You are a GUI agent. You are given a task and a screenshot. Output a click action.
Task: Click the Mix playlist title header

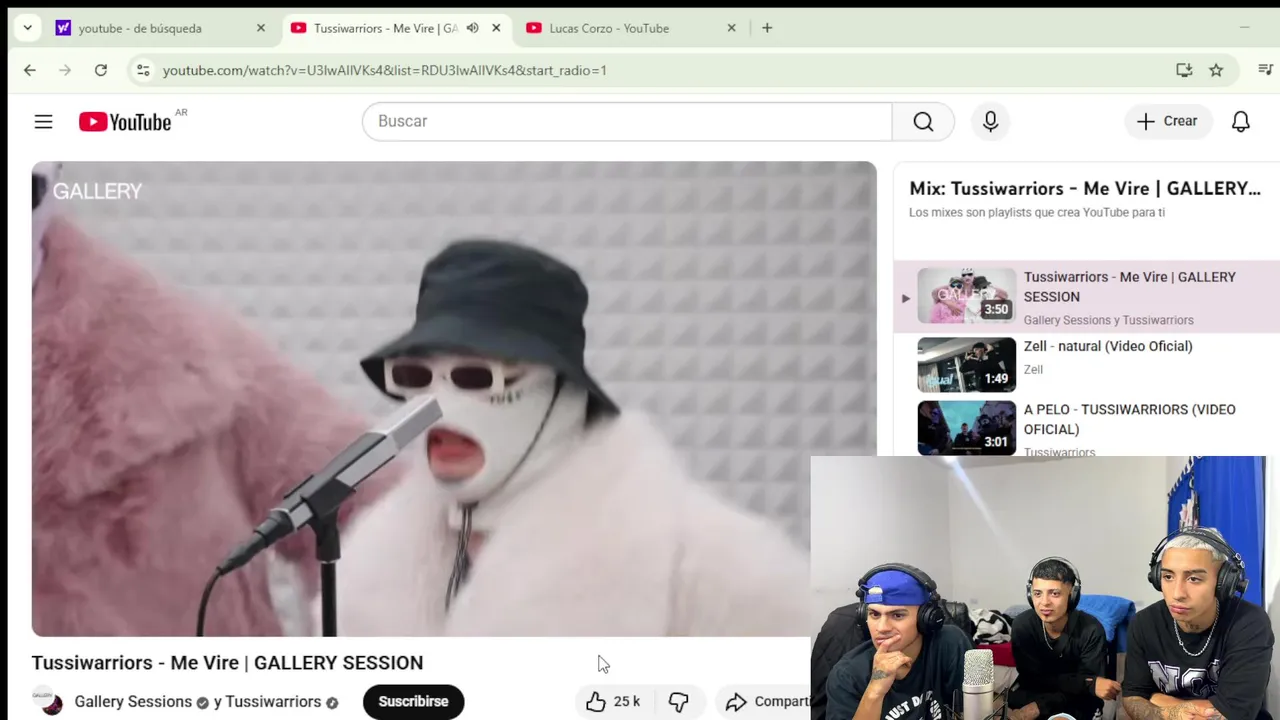1085,188
